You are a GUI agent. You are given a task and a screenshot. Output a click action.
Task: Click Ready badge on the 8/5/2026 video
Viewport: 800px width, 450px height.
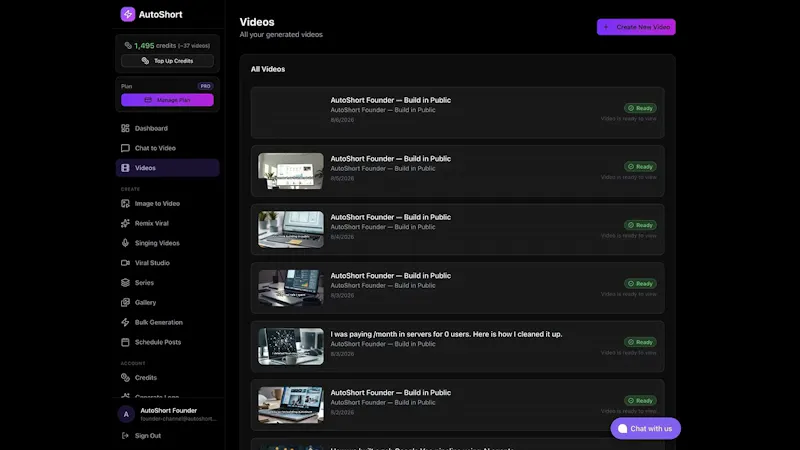640,167
